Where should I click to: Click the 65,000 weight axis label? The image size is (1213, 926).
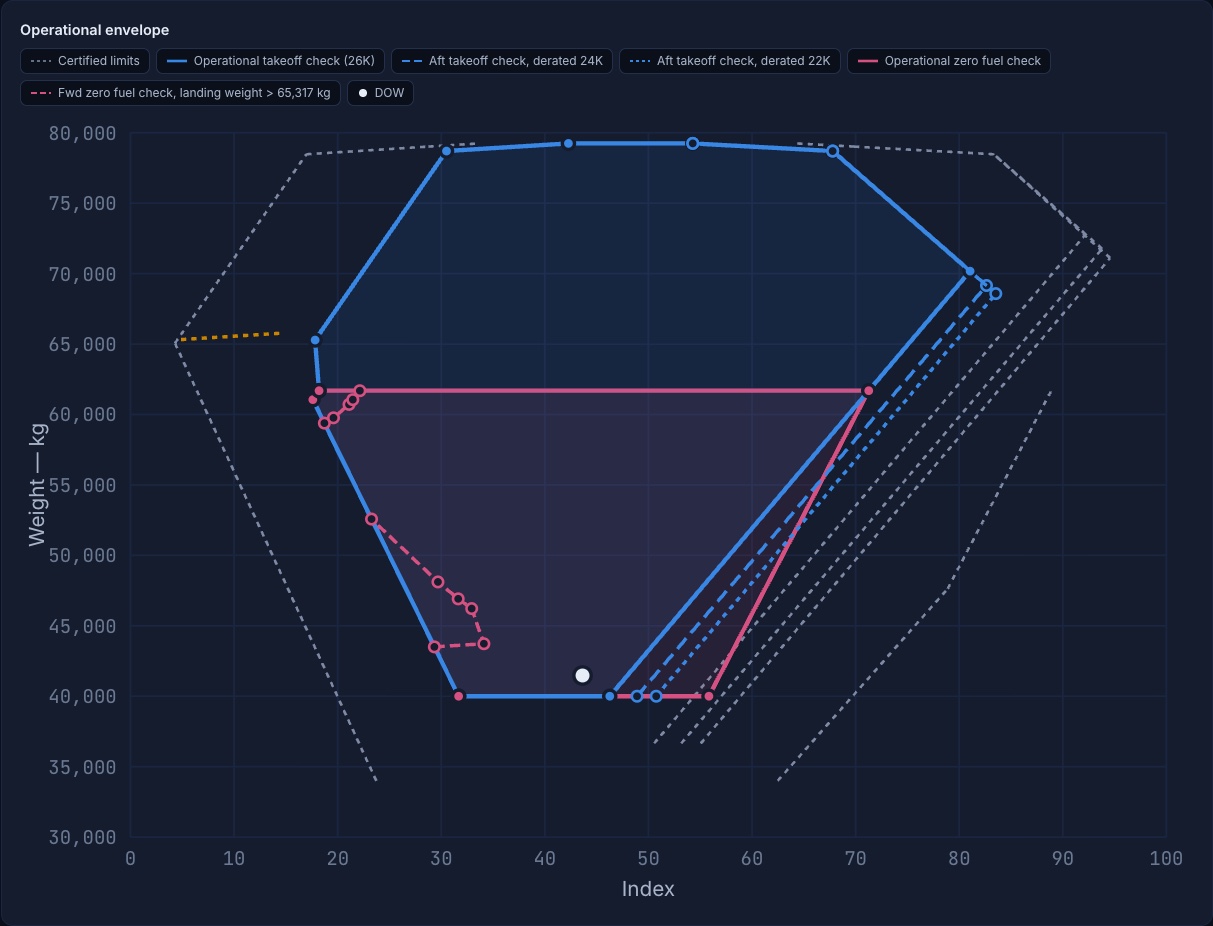[x=83, y=344]
